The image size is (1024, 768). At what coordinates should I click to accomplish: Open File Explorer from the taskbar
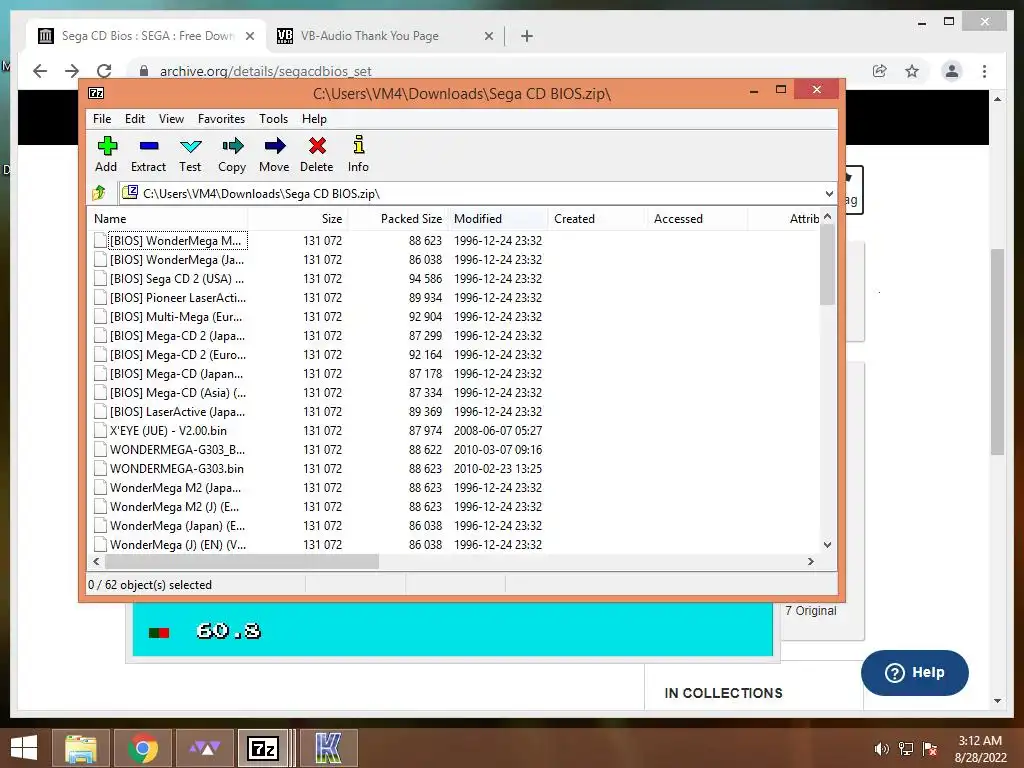coord(80,748)
